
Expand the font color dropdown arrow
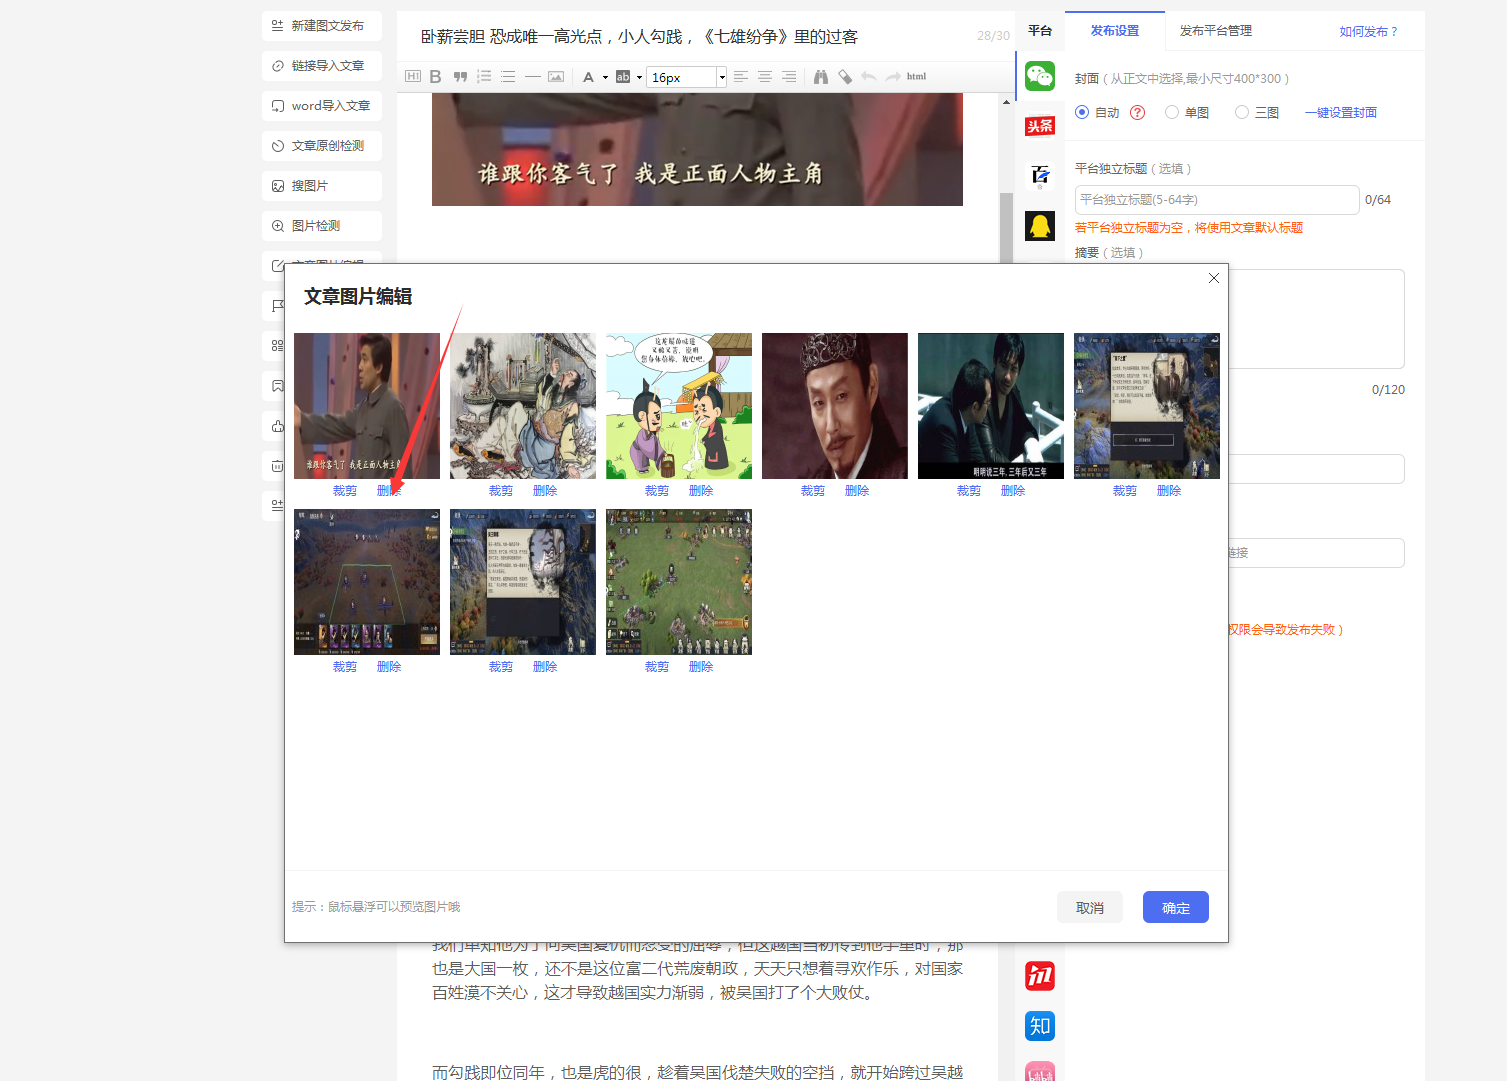pos(605,77)
